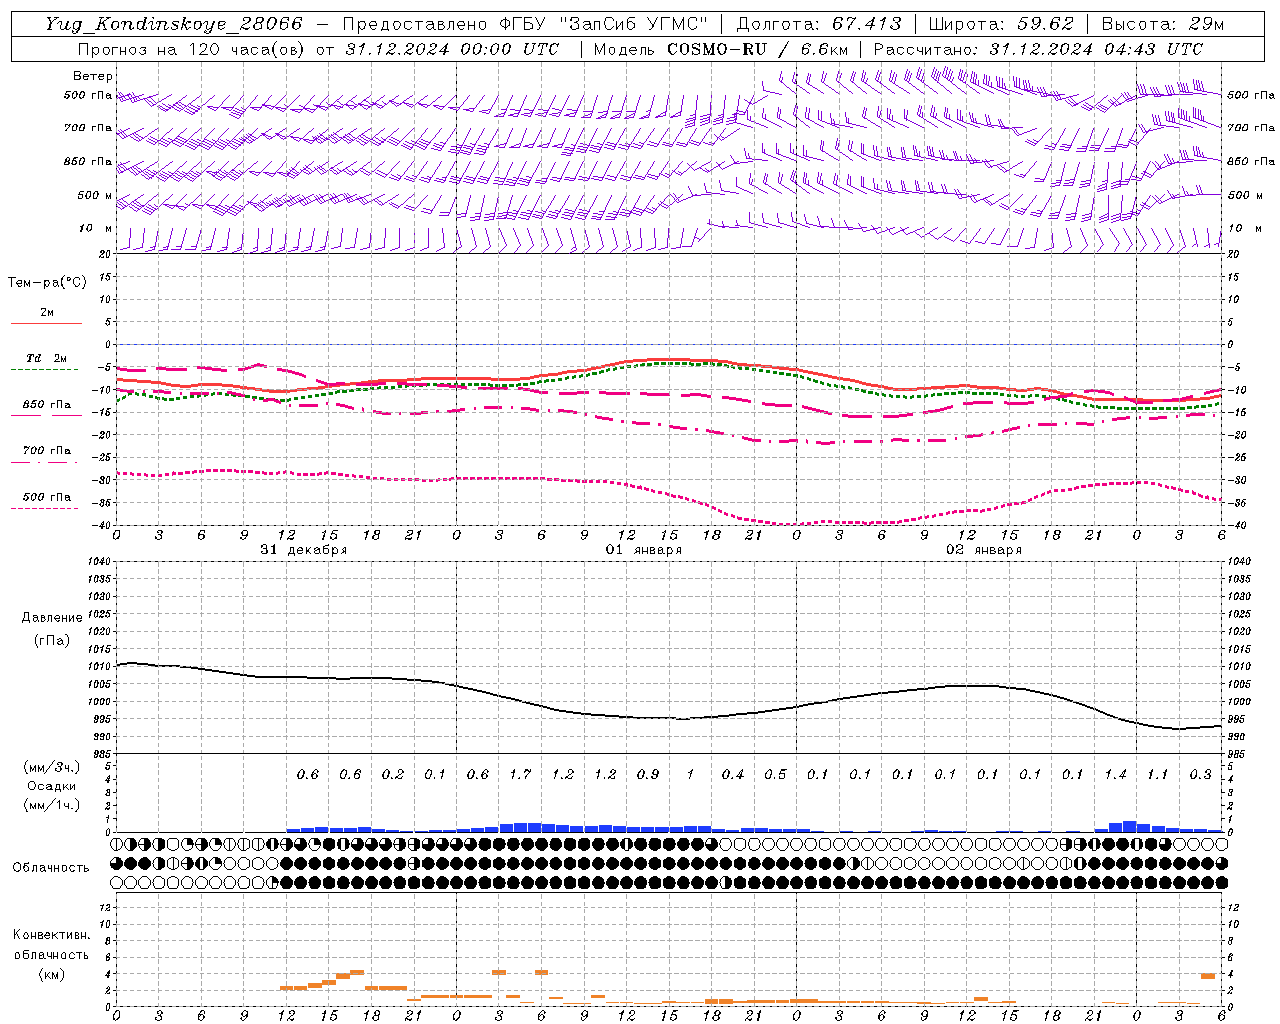This screenshot has height=1024, width=1280.
Task: Select the latitude value Широта: 59.62
Action: pos(1001,24)
